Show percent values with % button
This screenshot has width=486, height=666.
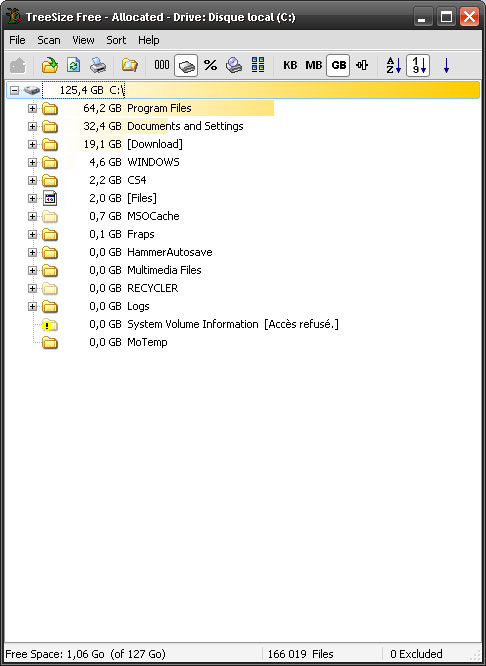(x=210, y=65)
